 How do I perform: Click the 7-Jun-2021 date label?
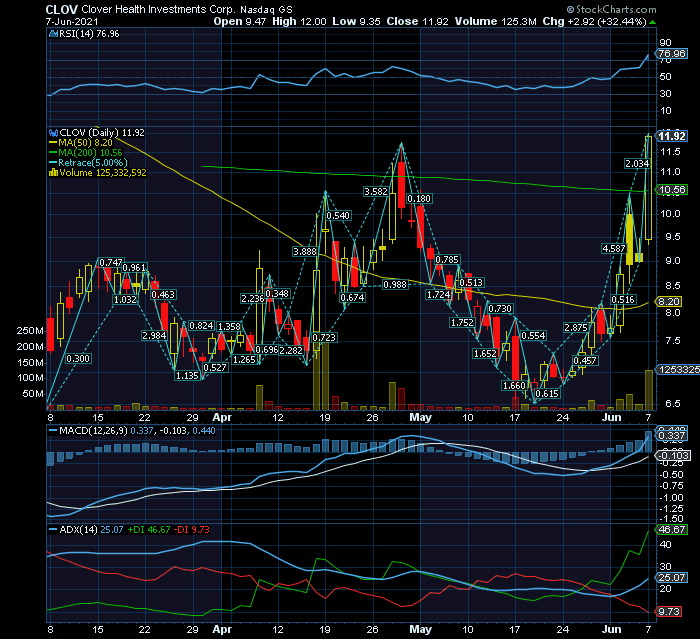tap(72, 21)
